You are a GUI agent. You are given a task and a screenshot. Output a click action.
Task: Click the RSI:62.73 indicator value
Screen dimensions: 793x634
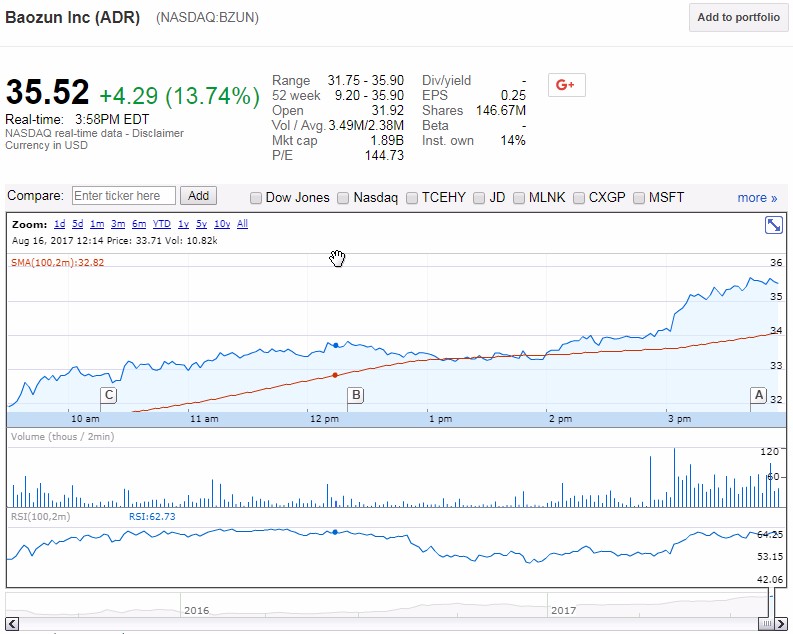point(152,517)
